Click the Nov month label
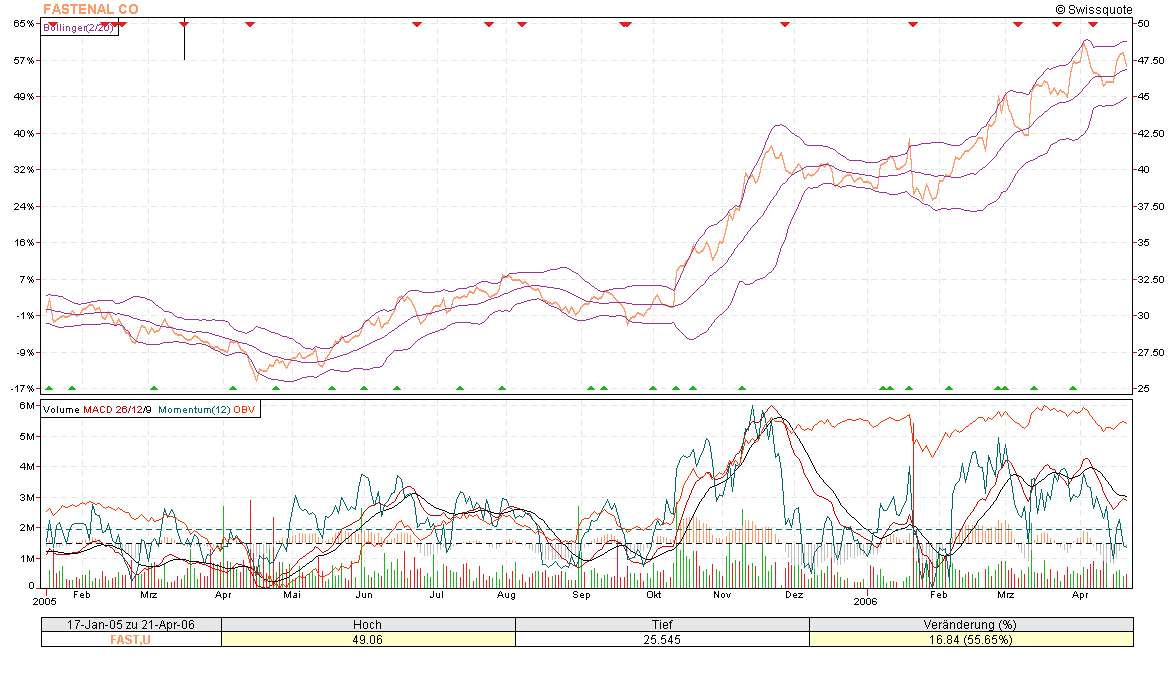This screenshot has height=677, width=1173. coord(722,595)
